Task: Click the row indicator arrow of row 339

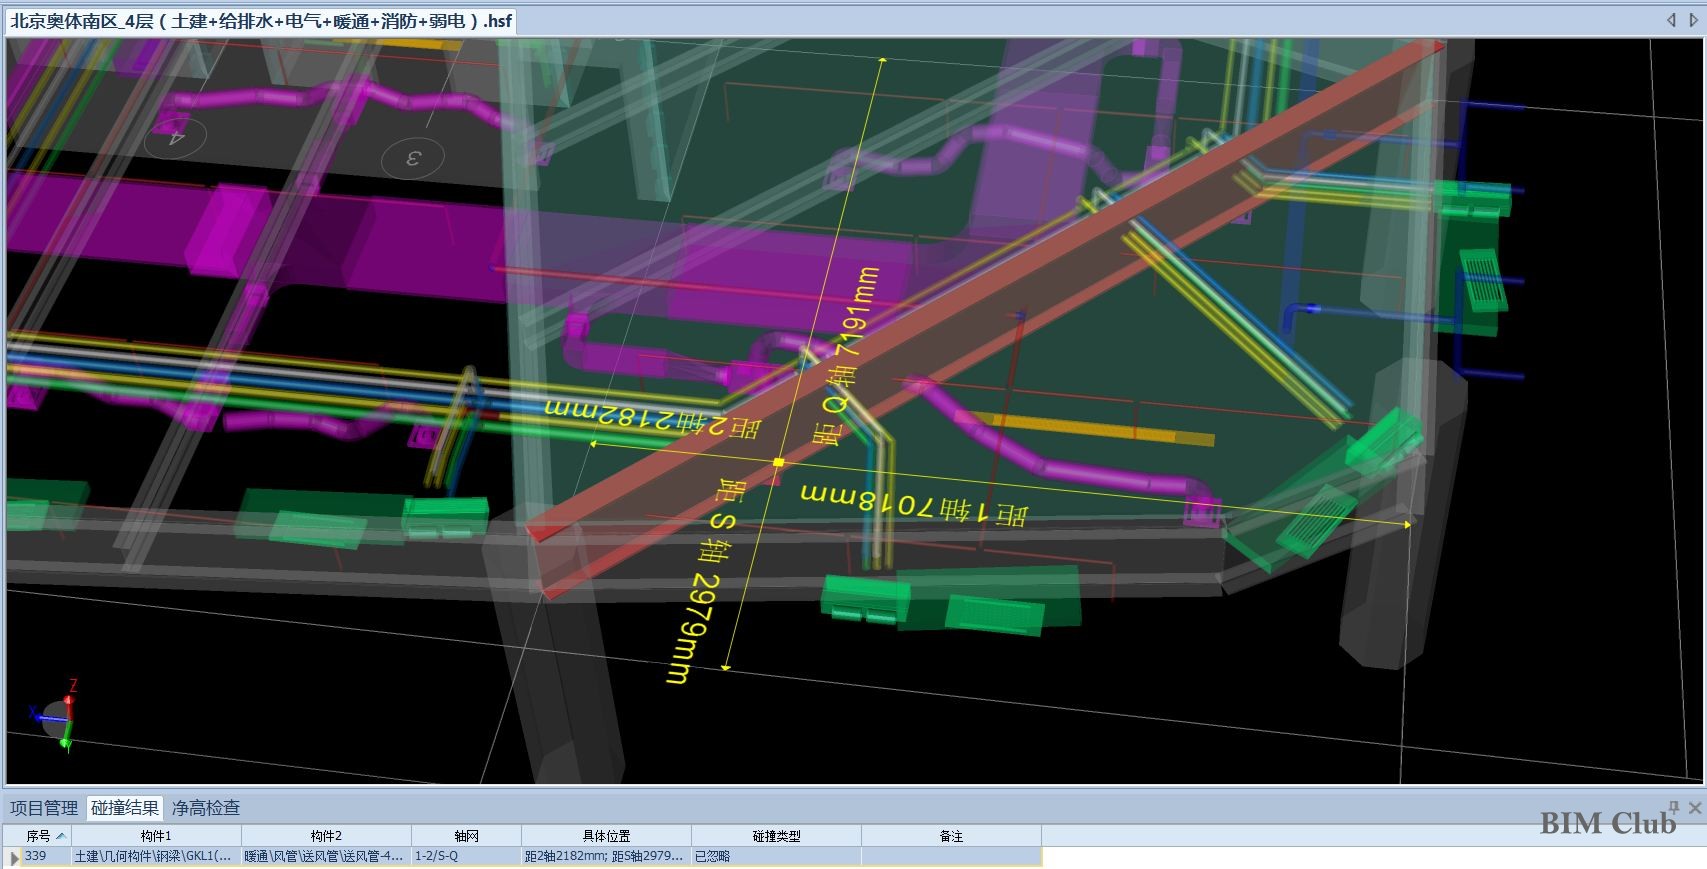Action: (x=14, y=857)
